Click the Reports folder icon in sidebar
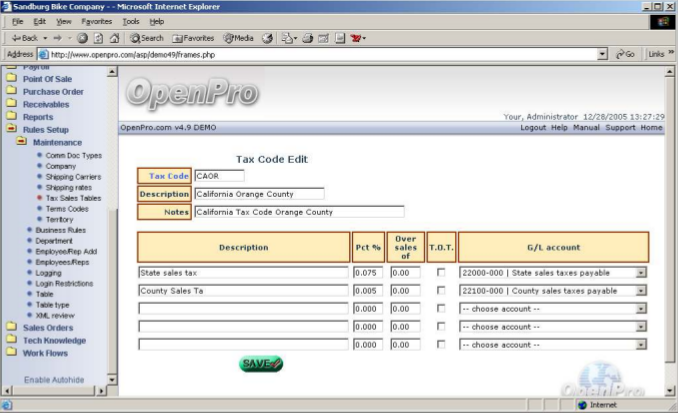Screen dimensions: 678x413 10,117
